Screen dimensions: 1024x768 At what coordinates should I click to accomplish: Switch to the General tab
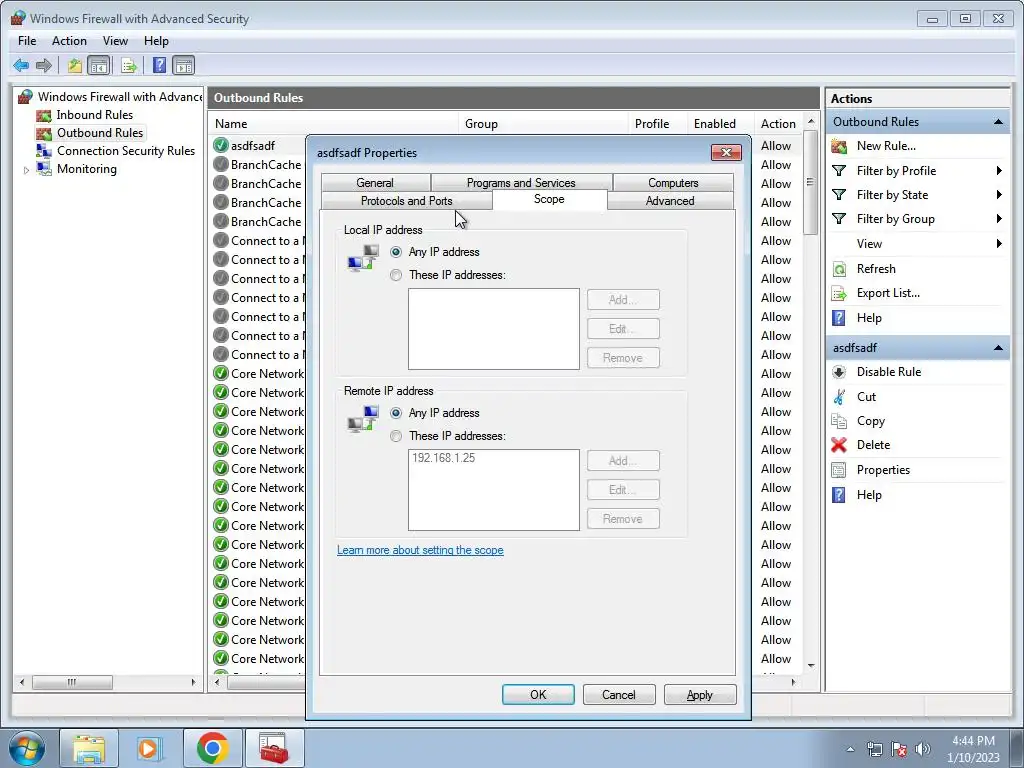375,183
